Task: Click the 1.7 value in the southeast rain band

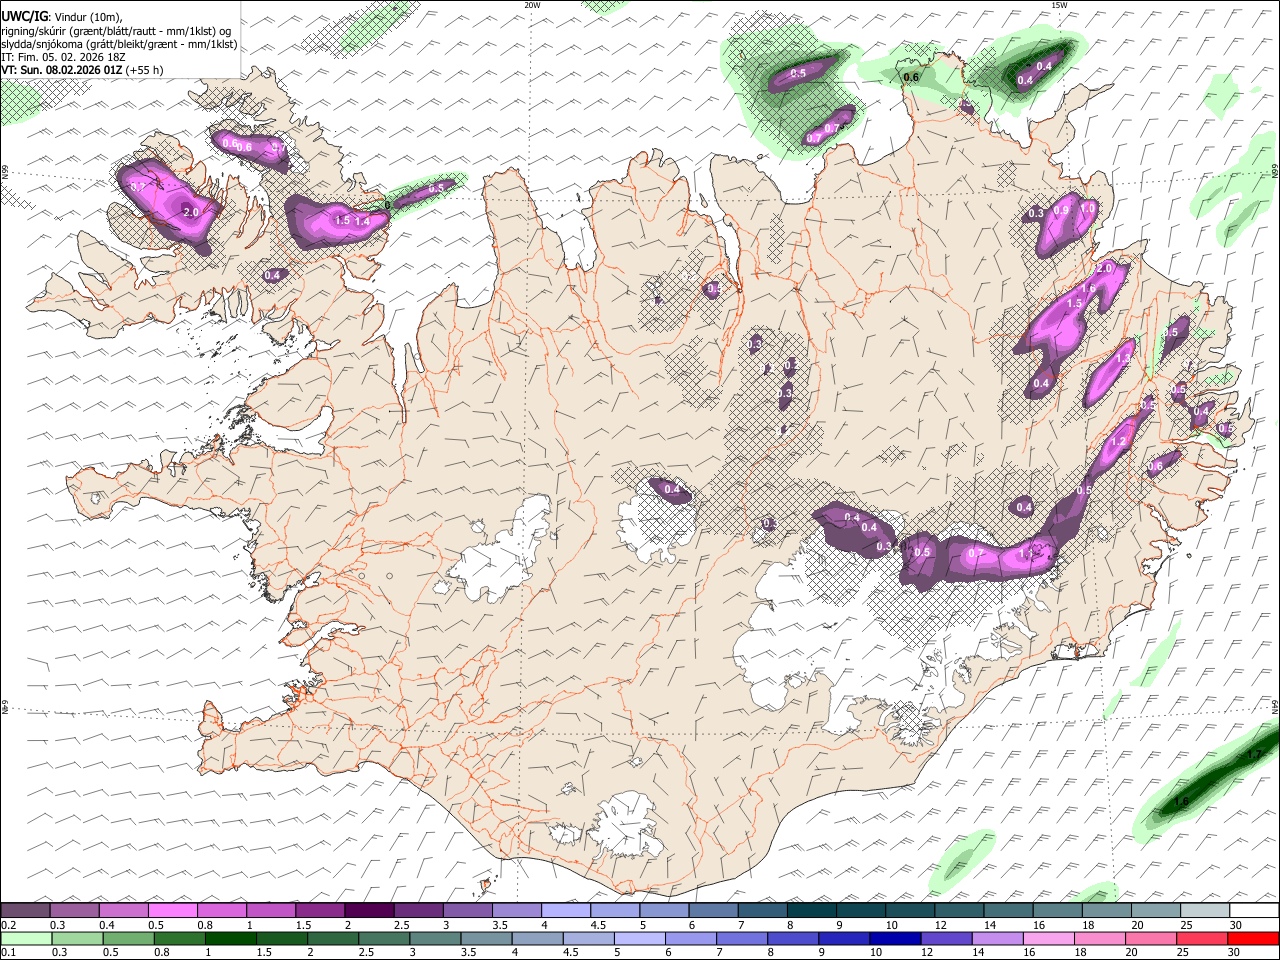Action: point(1256,753)
